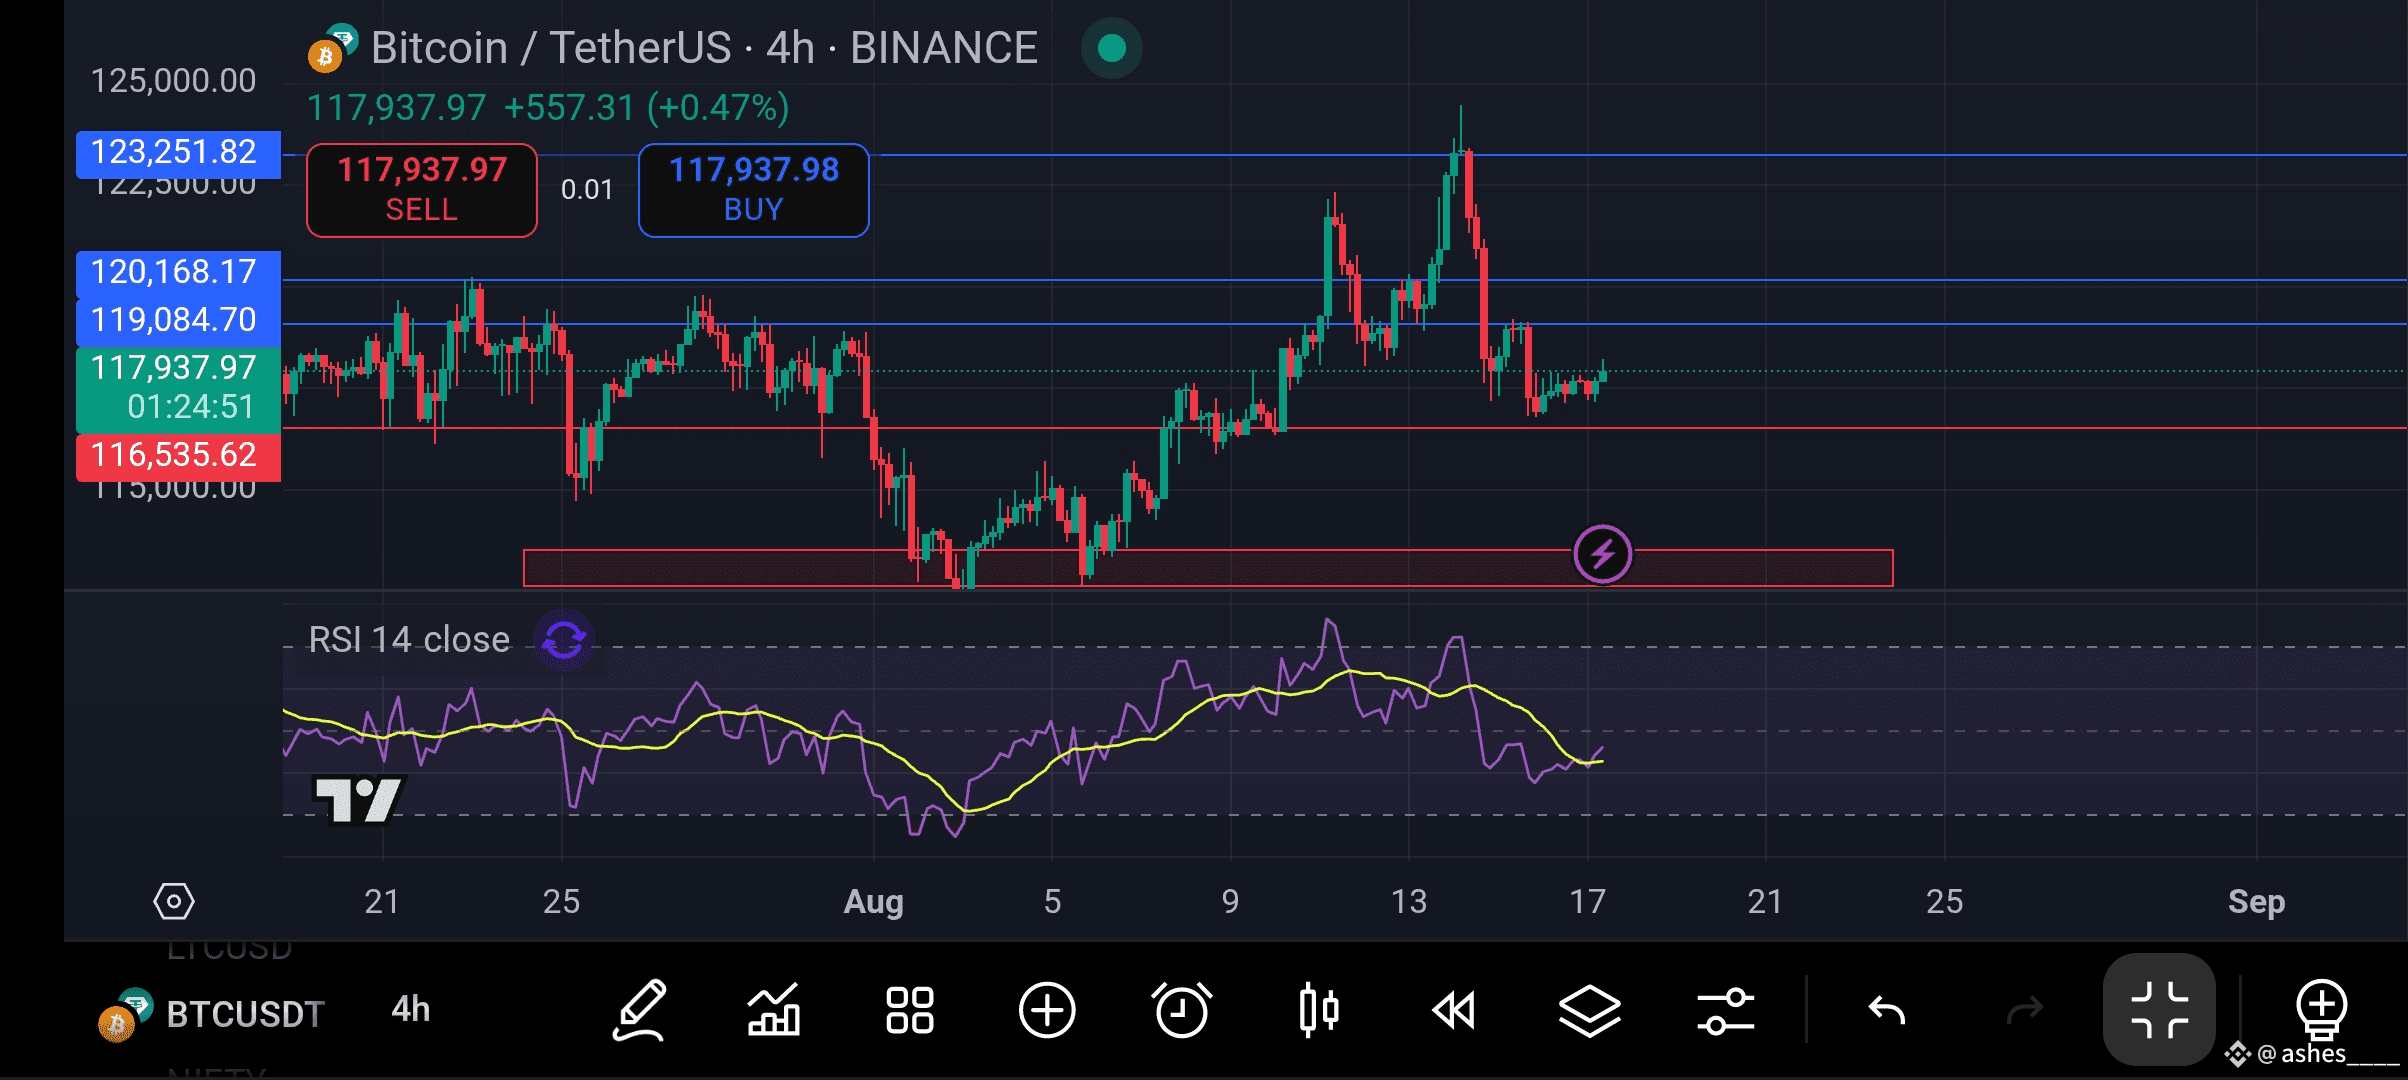Tap the purple lightning bolt marker
The height and width of the screenshot is (1080, 2408).
pyautogui.click(x=1602, y=554)
